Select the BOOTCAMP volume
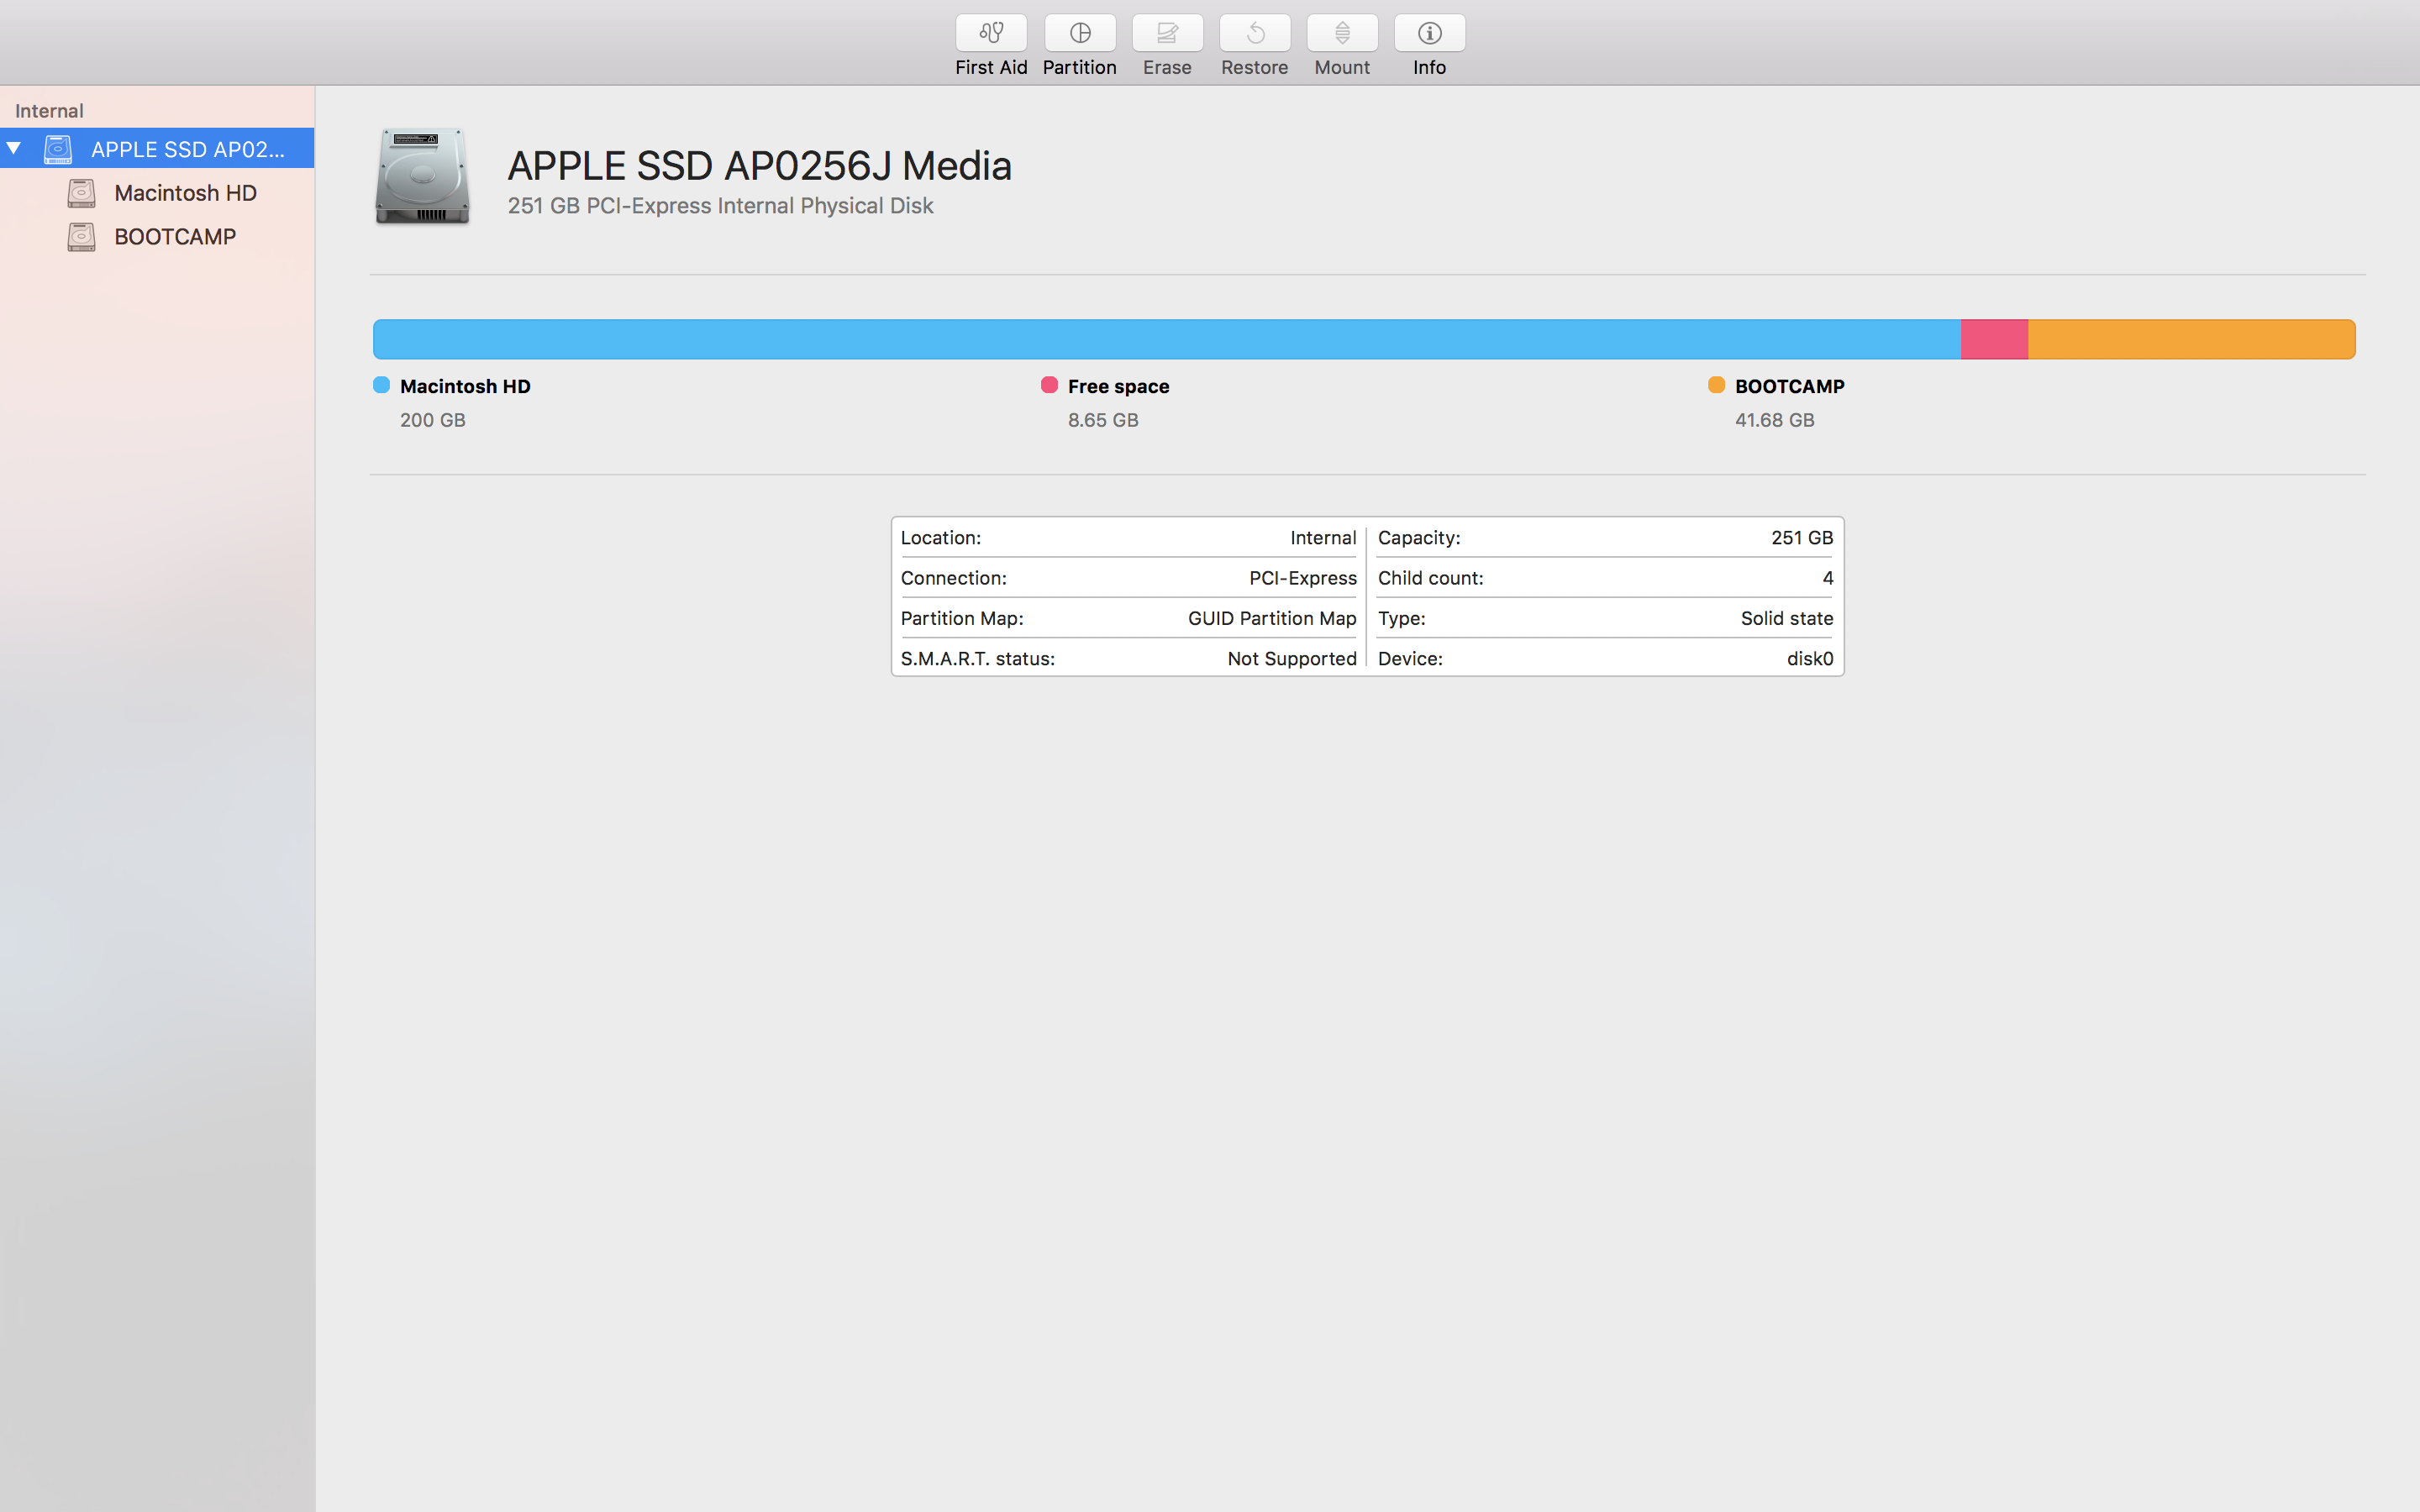 pos(157,237)
